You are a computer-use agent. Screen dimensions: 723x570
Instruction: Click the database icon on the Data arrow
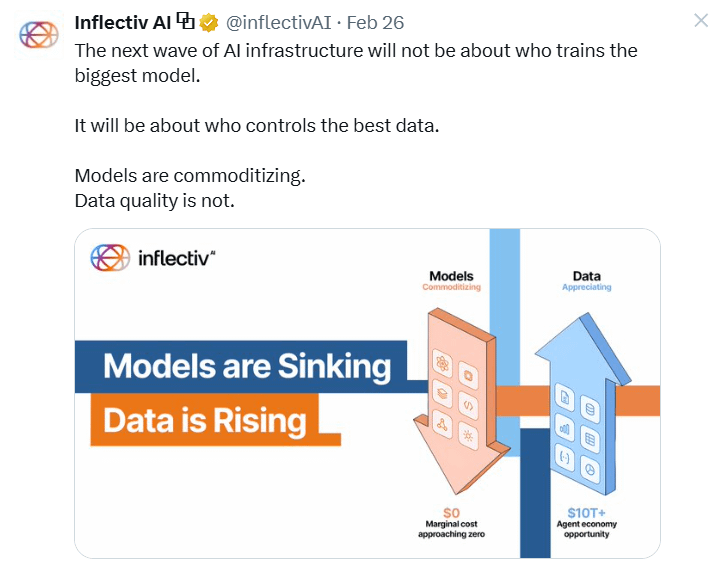(589, 408)
